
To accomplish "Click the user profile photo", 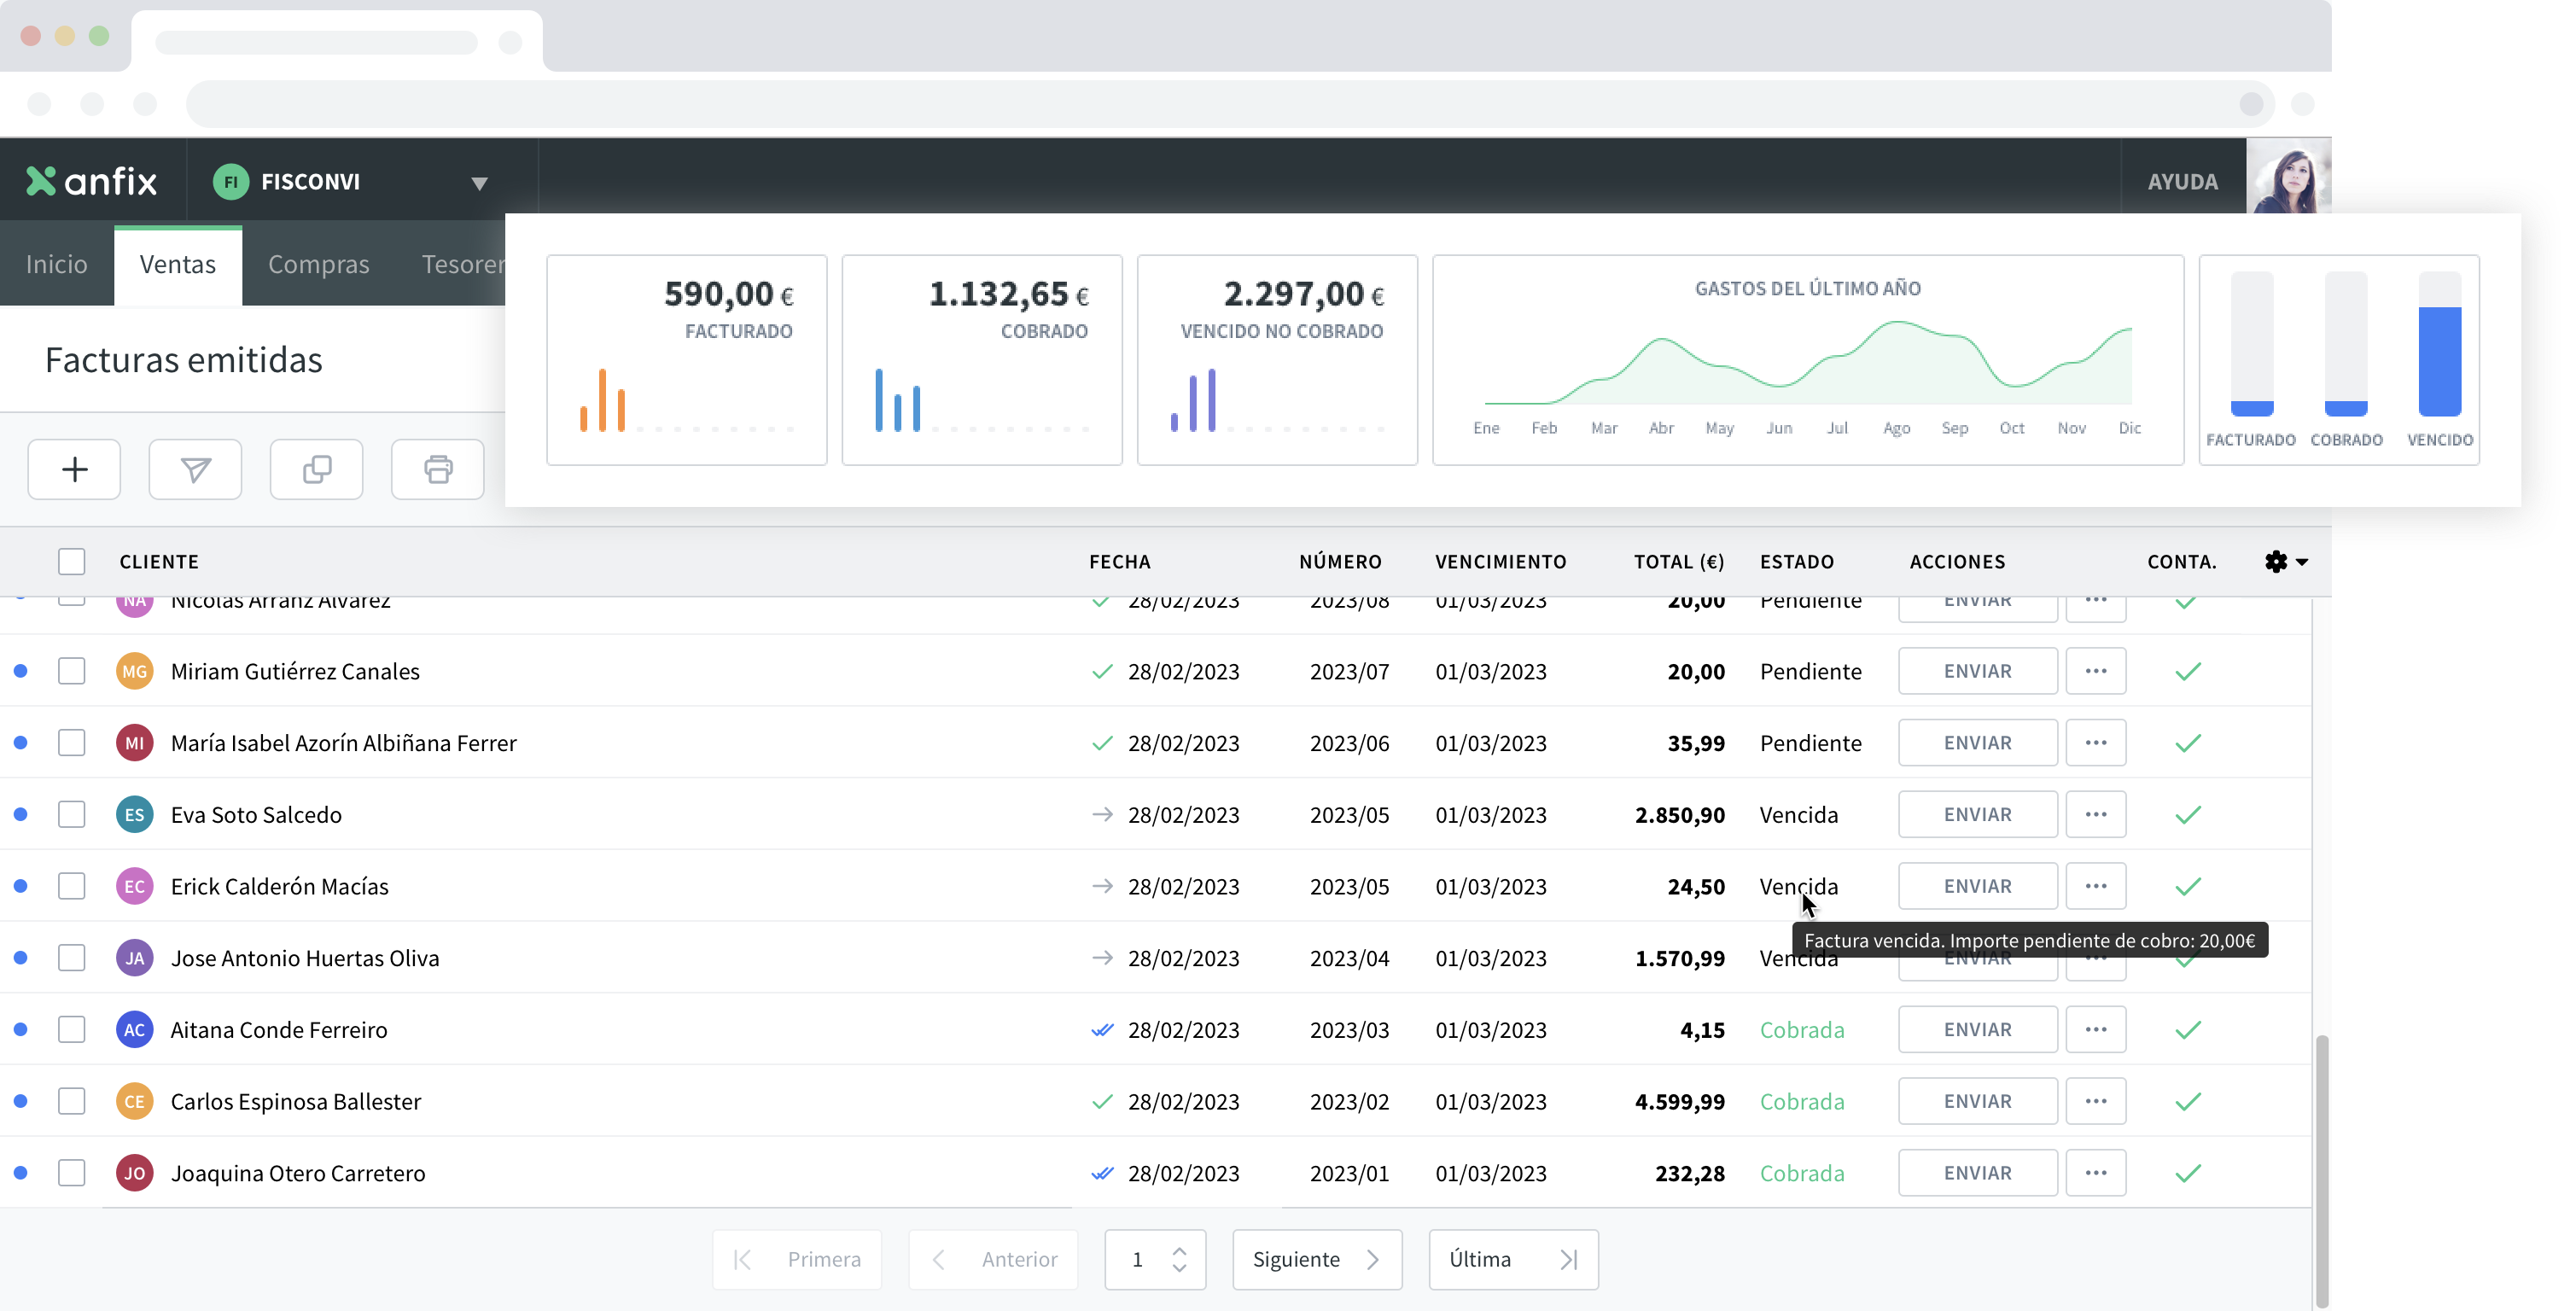I will [x=2289, y=180].
